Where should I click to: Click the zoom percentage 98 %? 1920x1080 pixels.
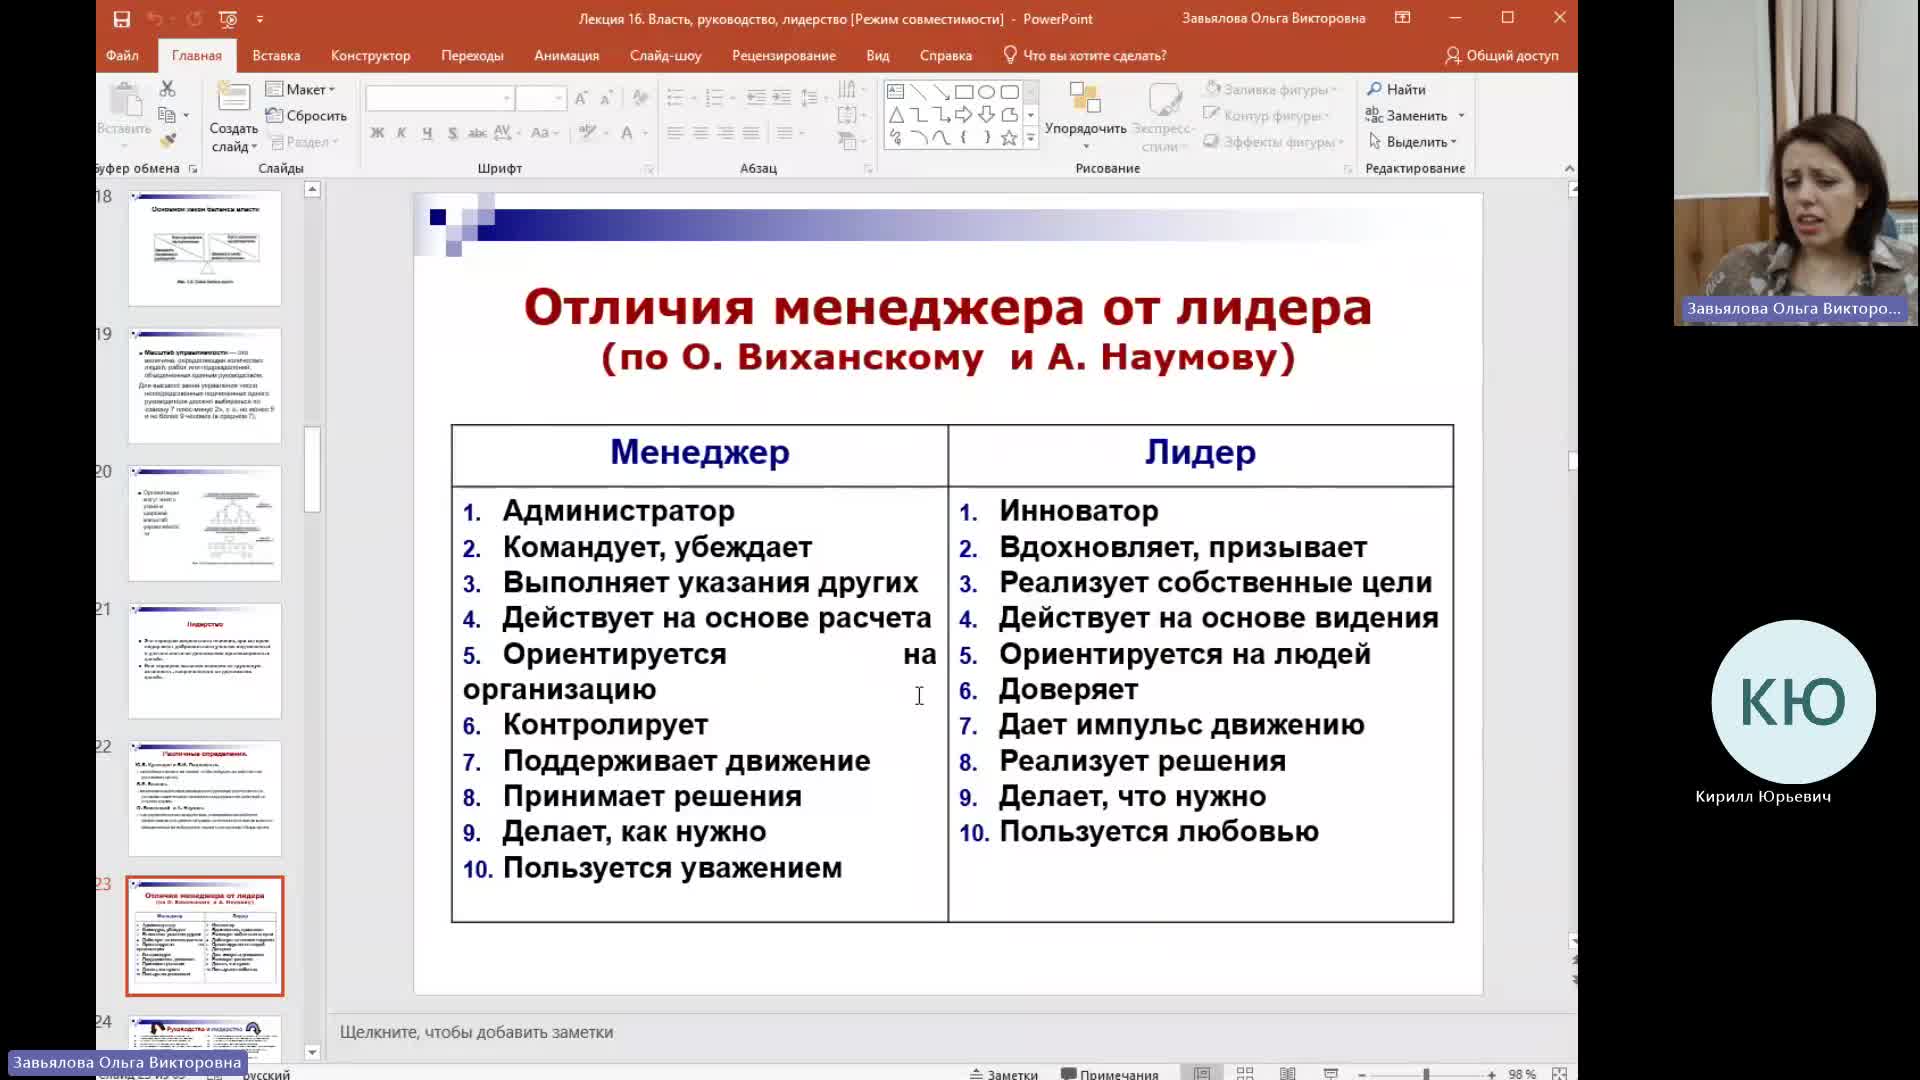pos(1521,1074)
